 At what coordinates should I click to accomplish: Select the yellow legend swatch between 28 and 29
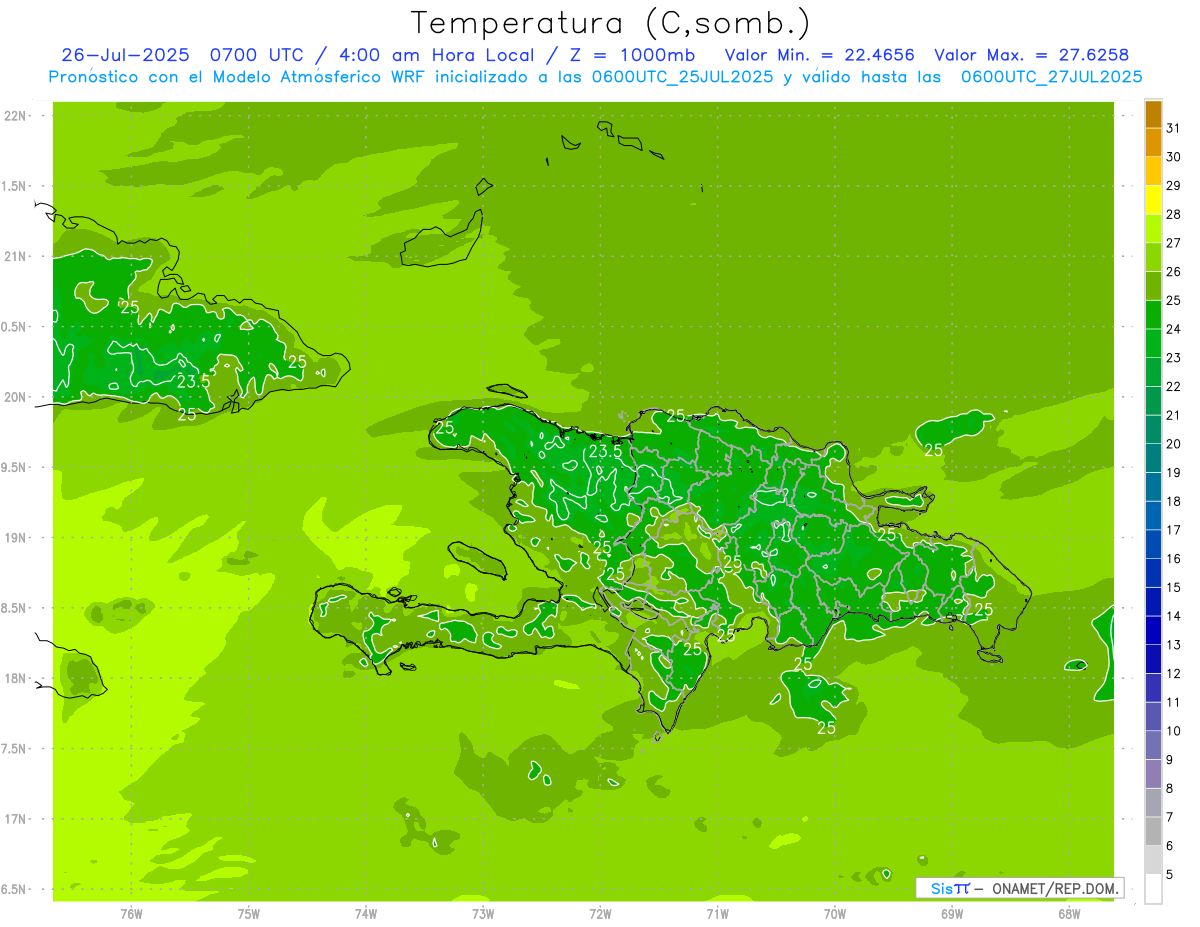[x=1153, y=200]
